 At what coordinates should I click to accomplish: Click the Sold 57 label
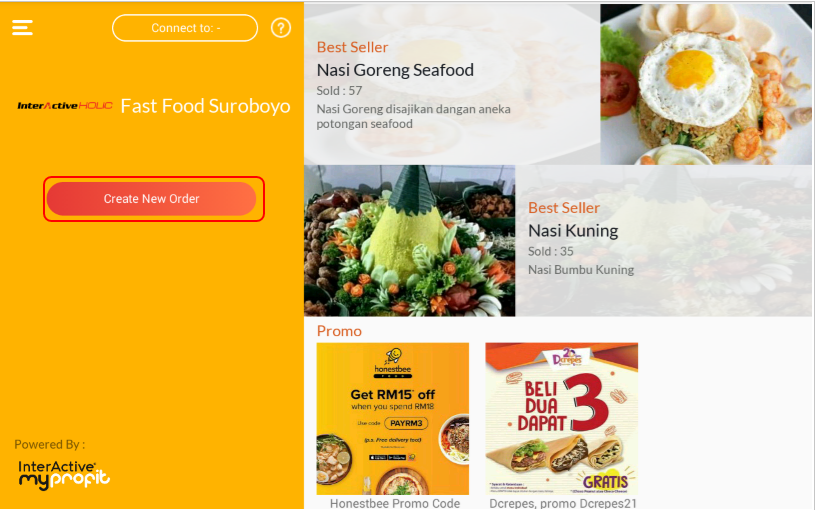(x=339, y=90)
